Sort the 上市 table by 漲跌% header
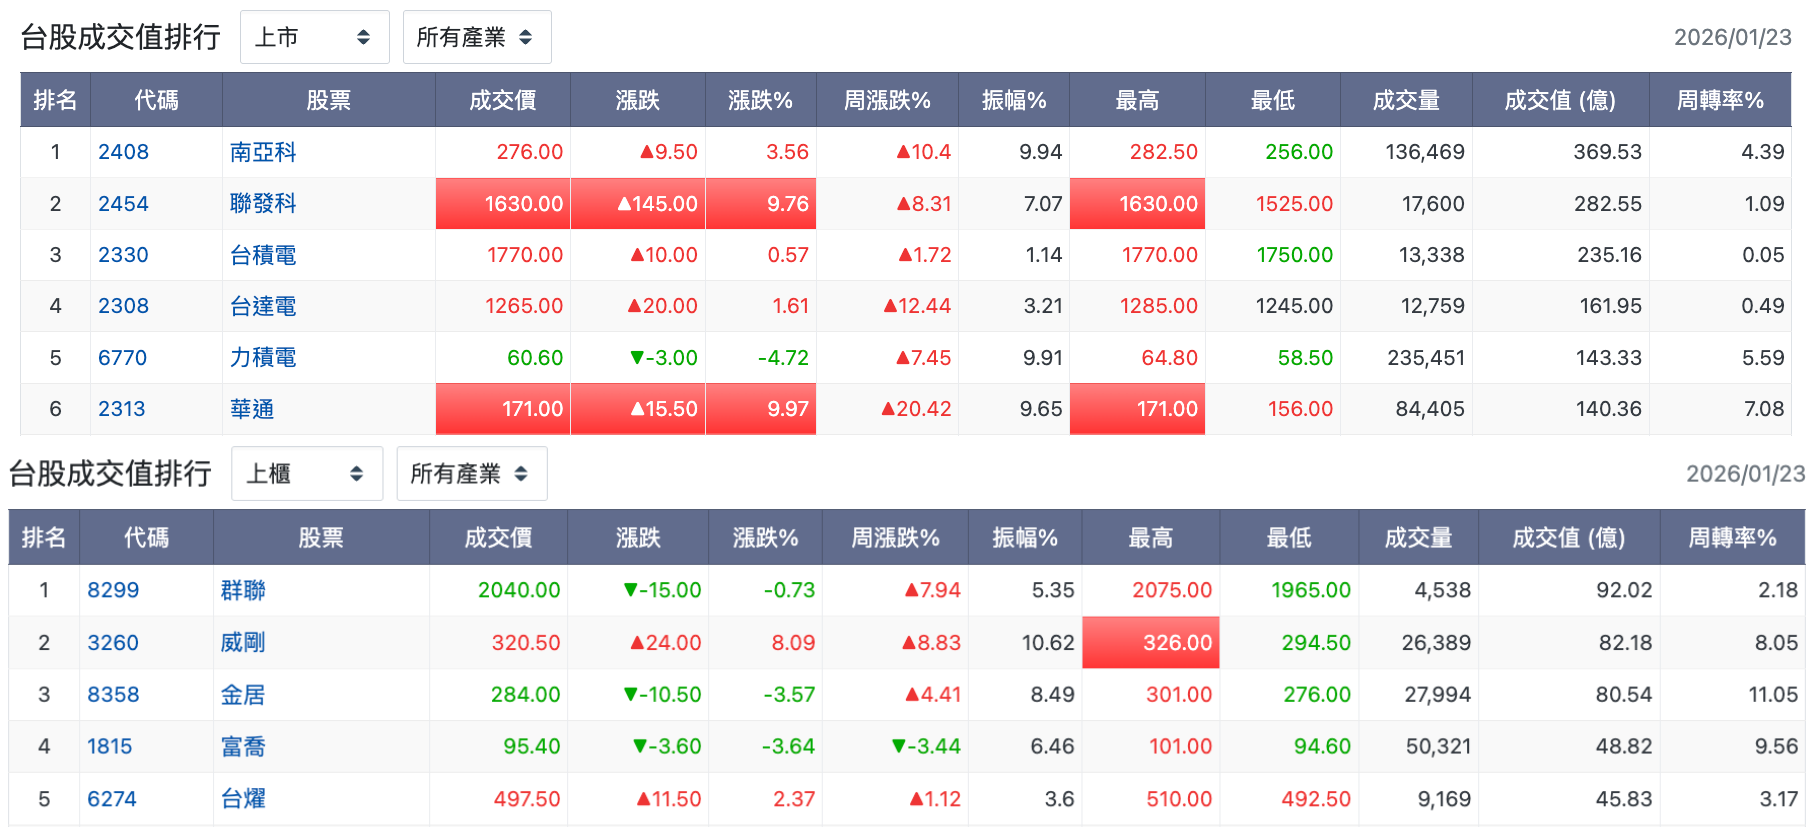 click(x=761, y=100)
